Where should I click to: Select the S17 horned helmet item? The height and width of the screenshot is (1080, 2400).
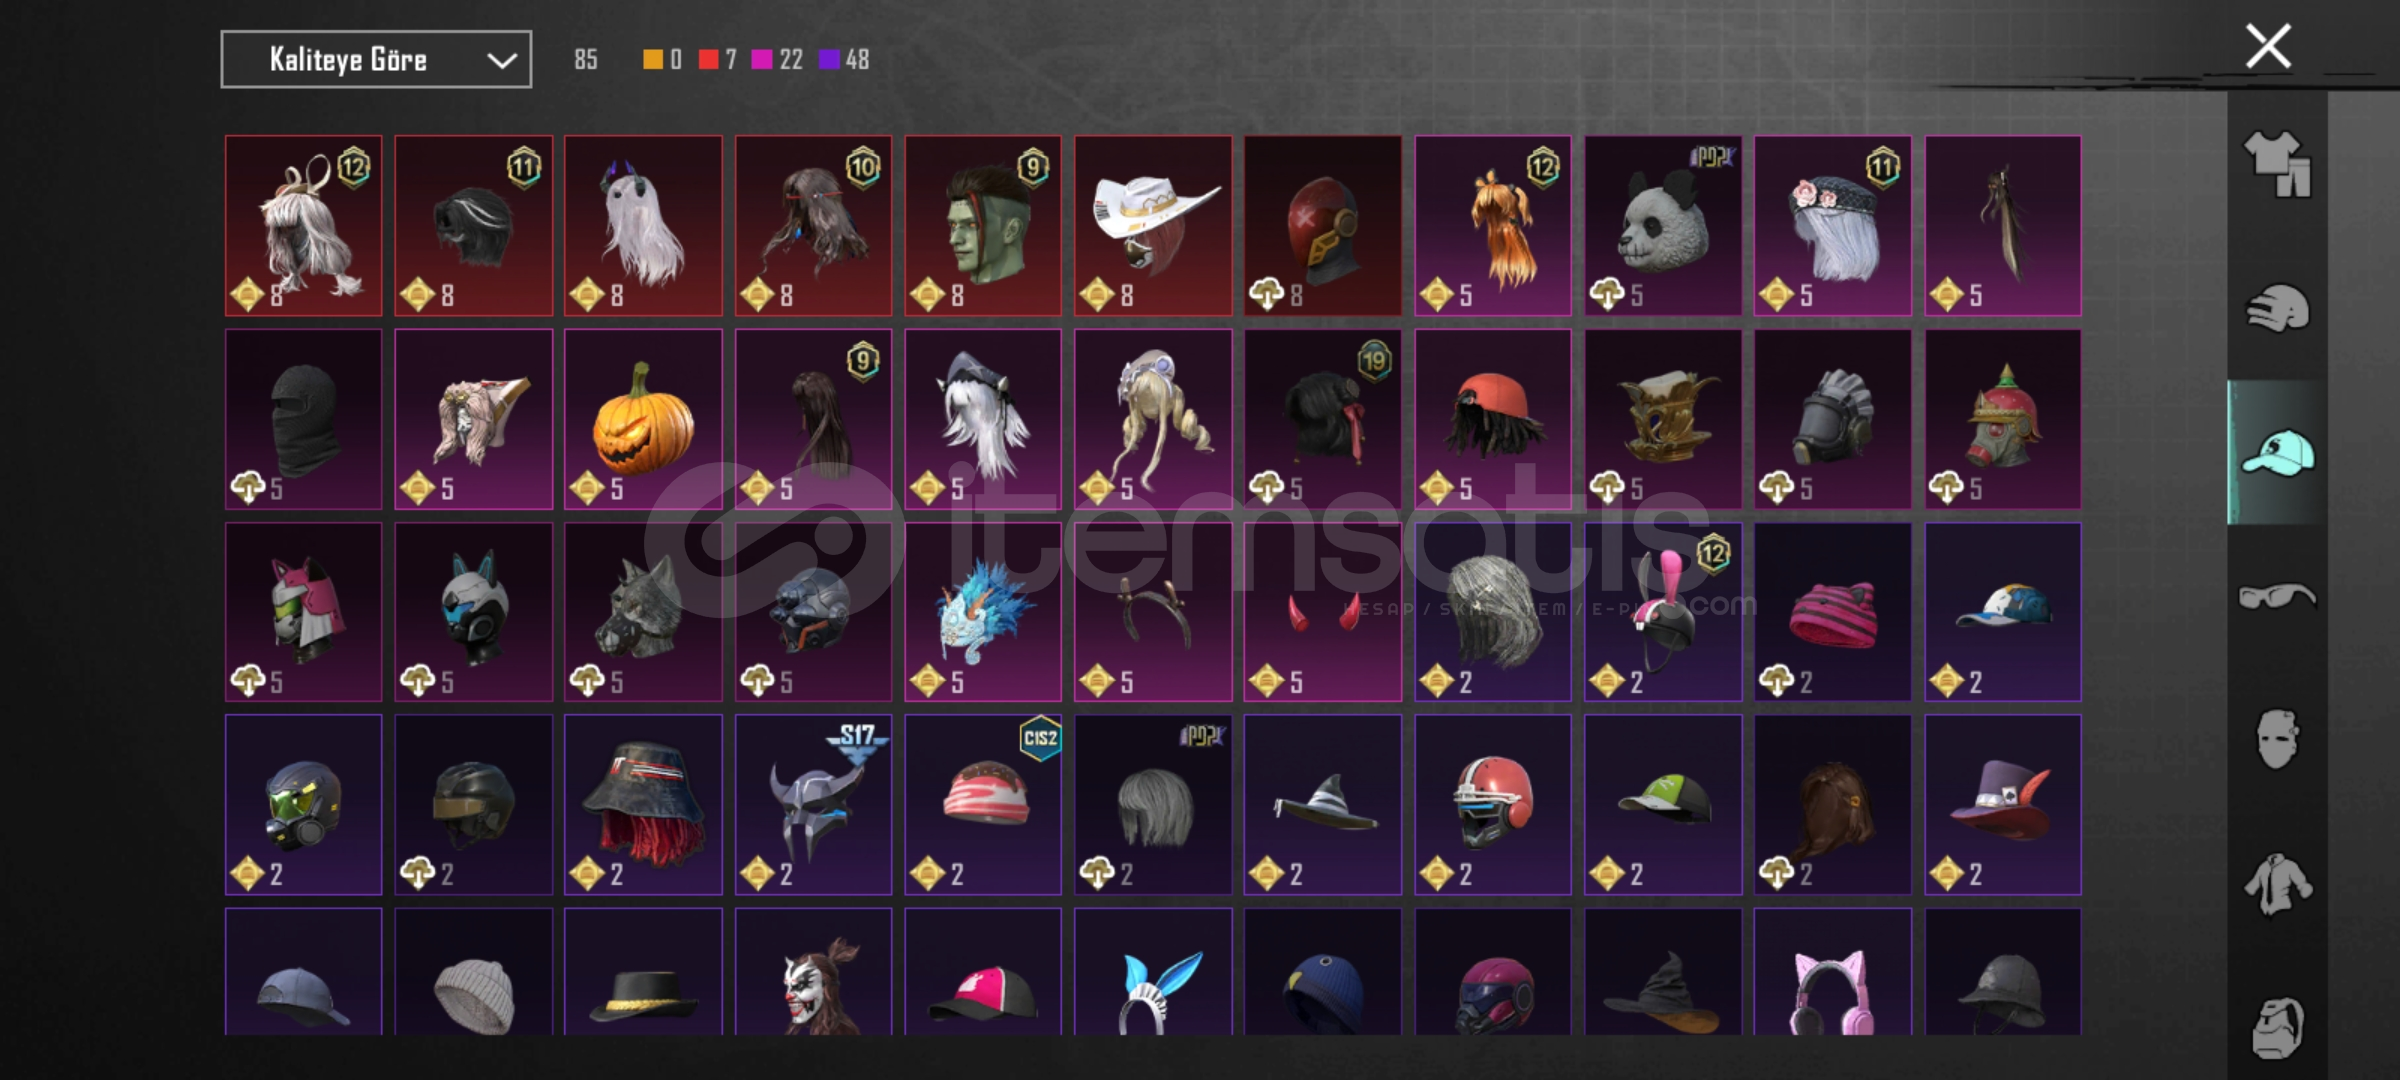[813, 805]
